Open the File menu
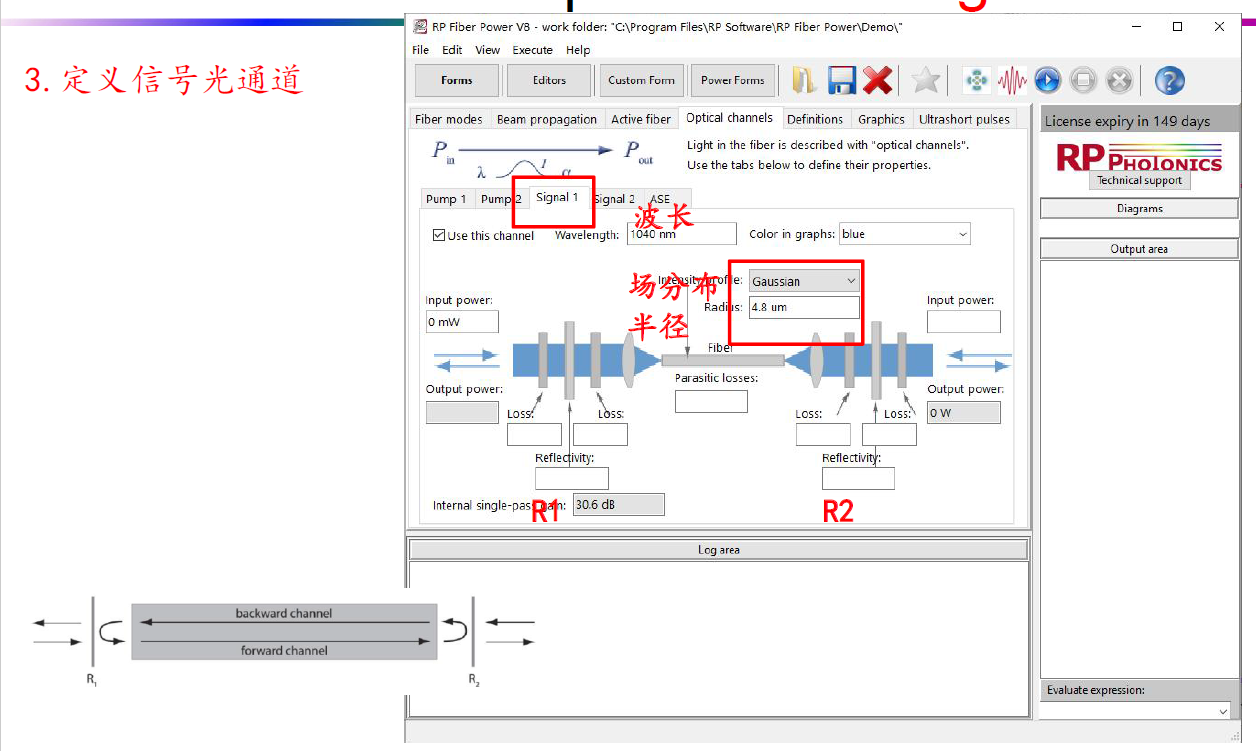This screenshot has width=1256, height=751. [x=421, y=50]
